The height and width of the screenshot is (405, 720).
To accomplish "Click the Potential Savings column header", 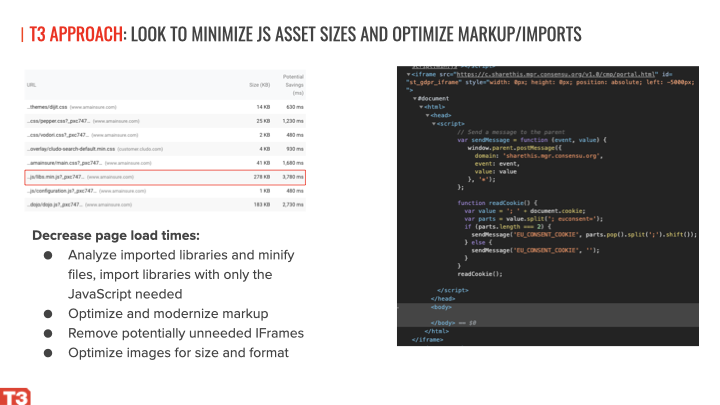I will pos(293,84).
